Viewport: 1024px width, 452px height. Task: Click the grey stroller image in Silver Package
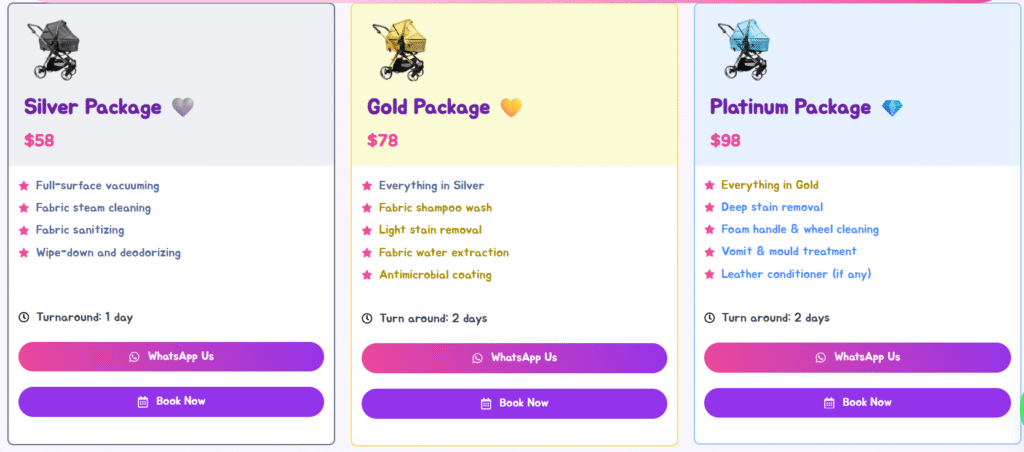click(55, 48)
